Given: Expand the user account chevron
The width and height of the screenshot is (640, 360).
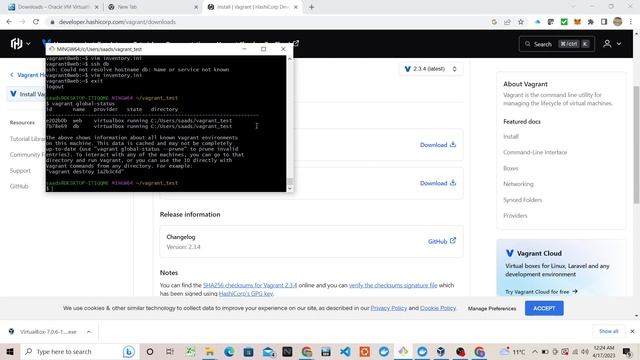Looking at the screenshot, I should tap(619, 44).
